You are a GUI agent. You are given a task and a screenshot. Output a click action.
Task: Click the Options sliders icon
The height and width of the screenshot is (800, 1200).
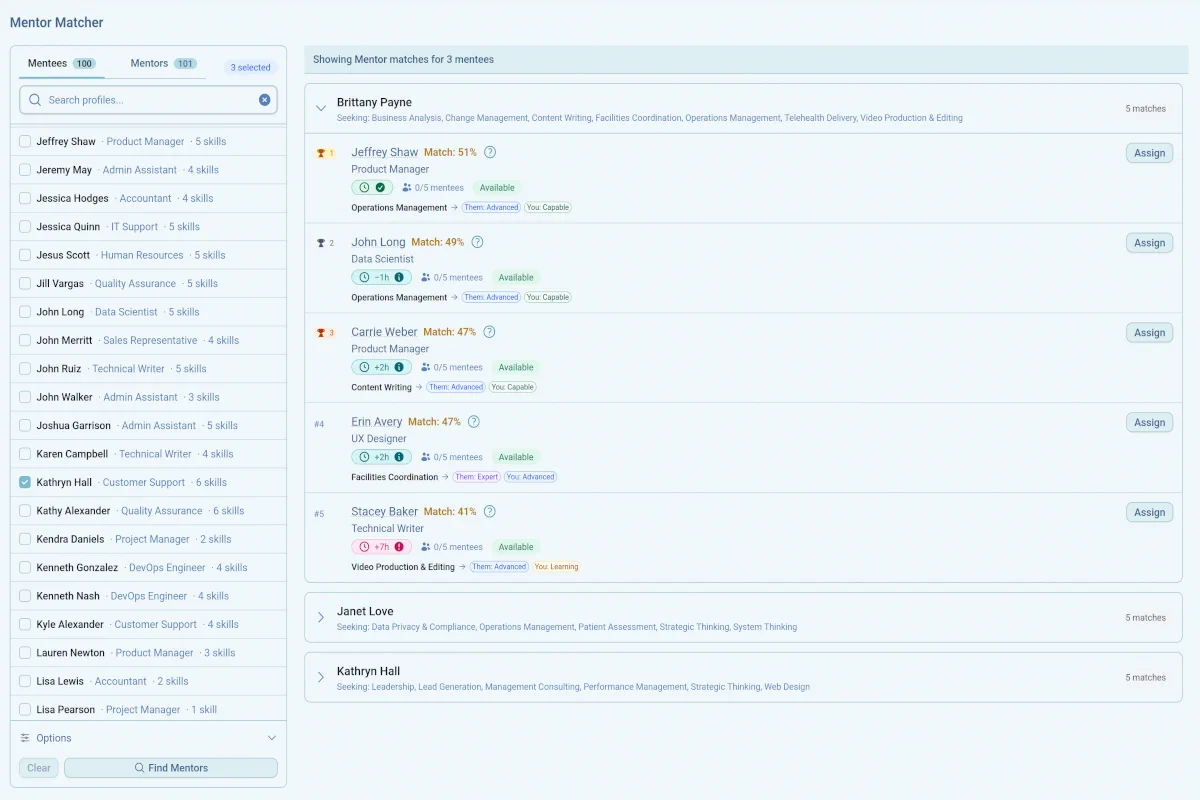[25, 738]
